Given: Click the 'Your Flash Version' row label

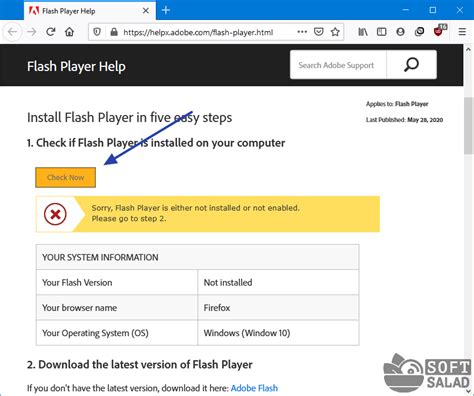Looking at the screenshot, I should 77,282.
